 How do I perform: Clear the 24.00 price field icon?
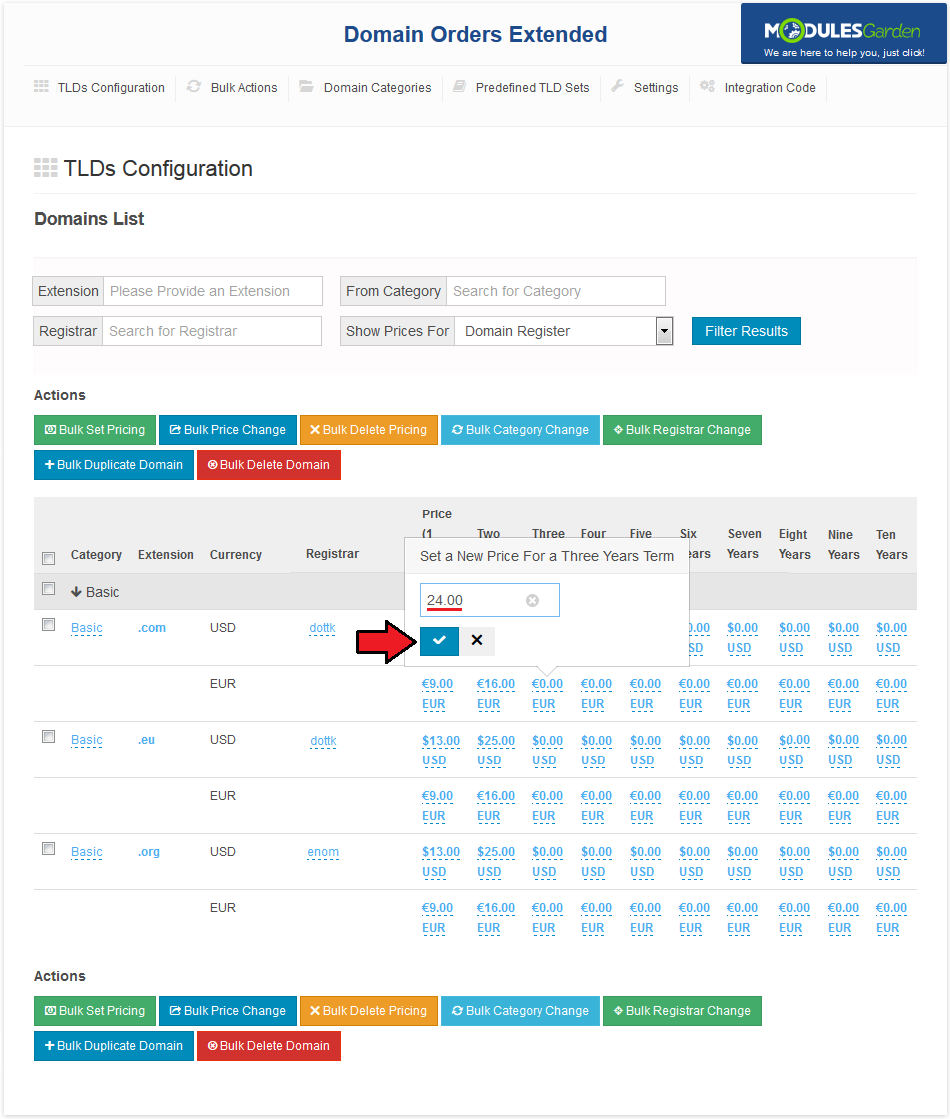pos(532,600)
